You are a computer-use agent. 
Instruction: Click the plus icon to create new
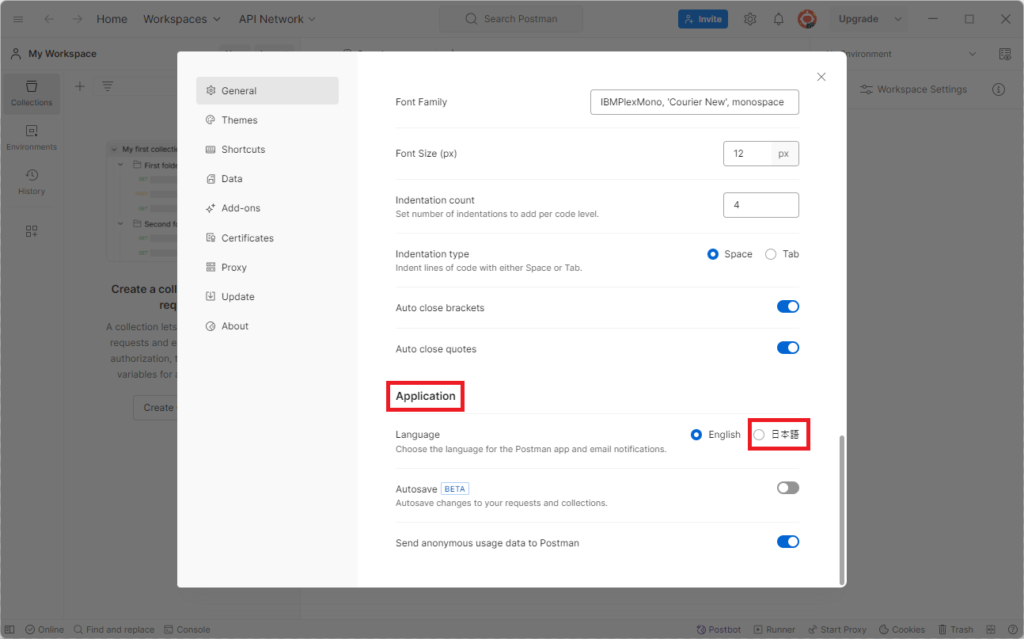80,86
